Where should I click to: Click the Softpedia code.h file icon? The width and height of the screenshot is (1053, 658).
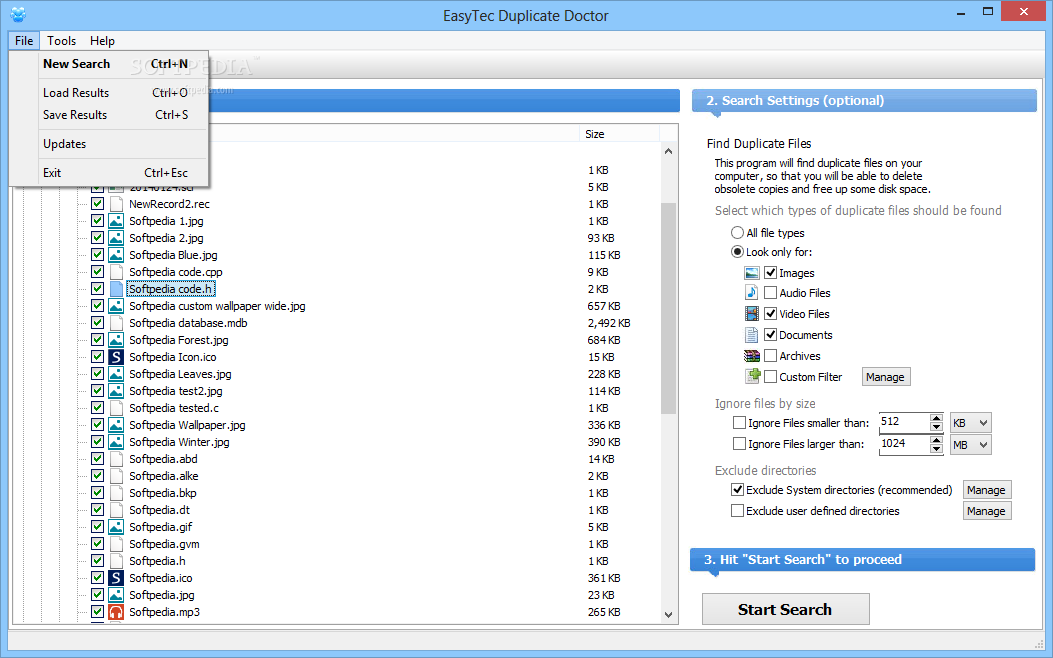tap(116, 289)
